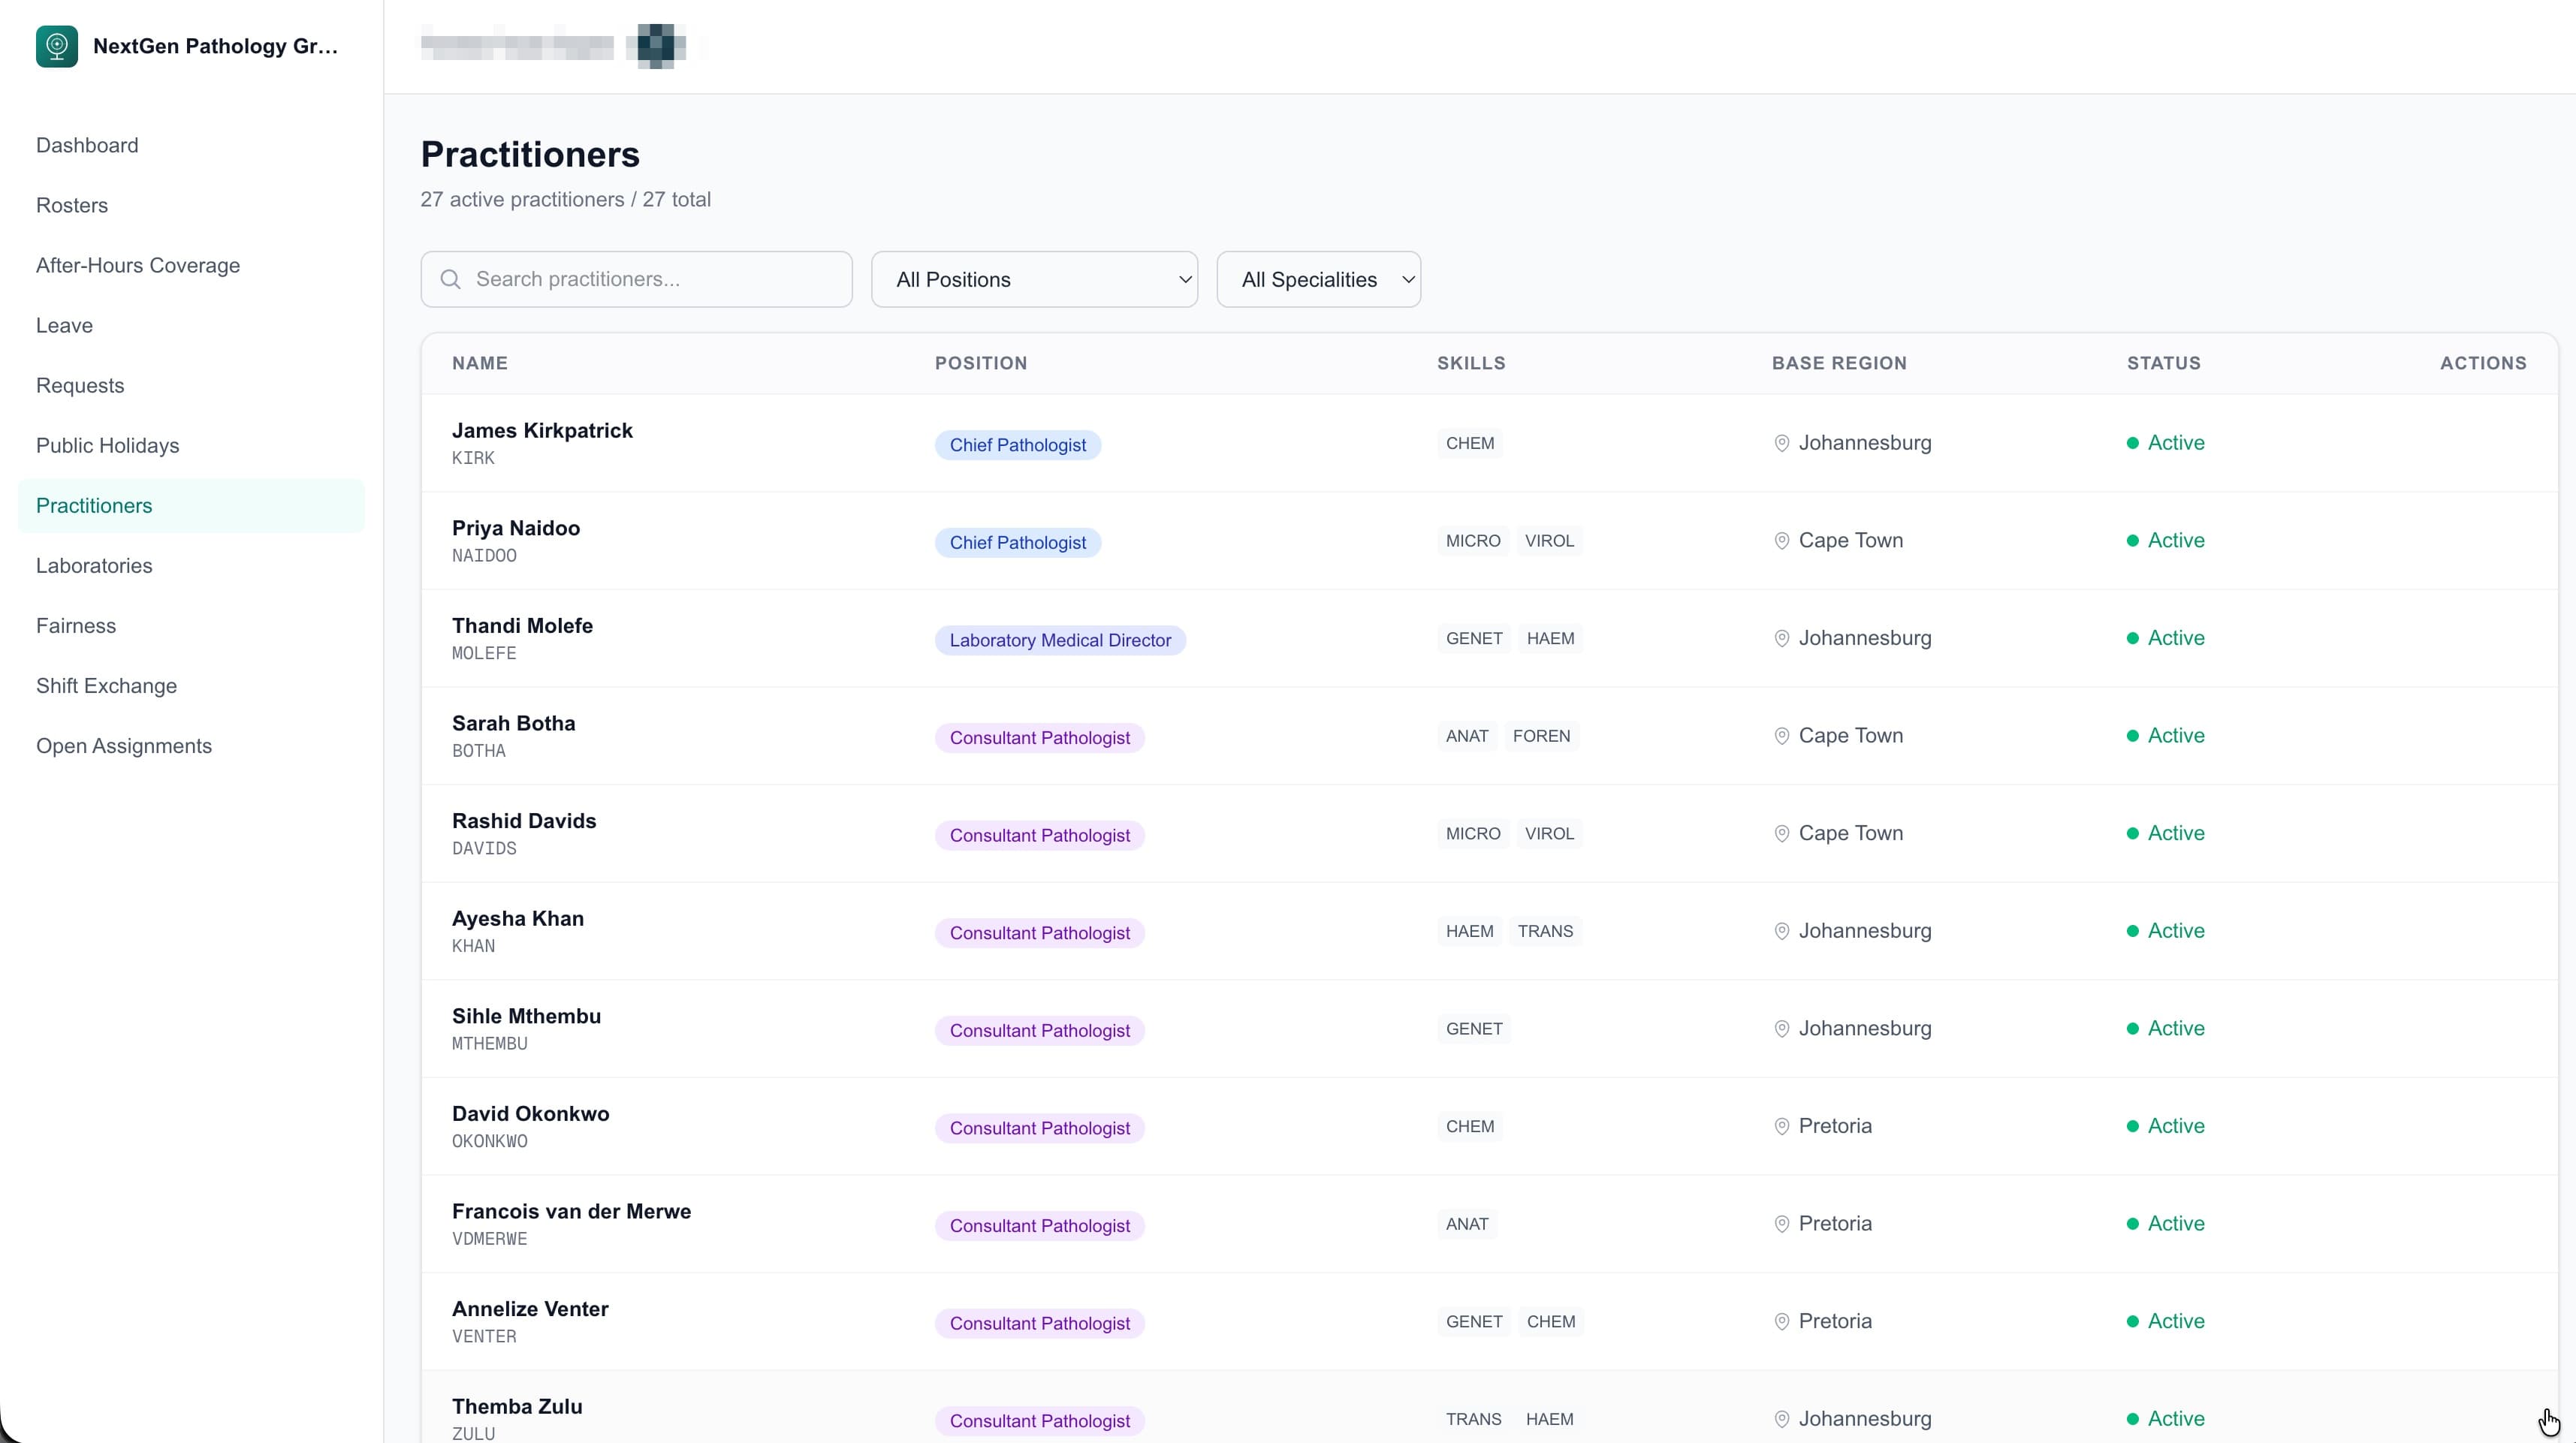This screenshot has height=1443, width=2576.
Task: Select the VIROL skill tag for Rashid Davids
Action: 1548,834
